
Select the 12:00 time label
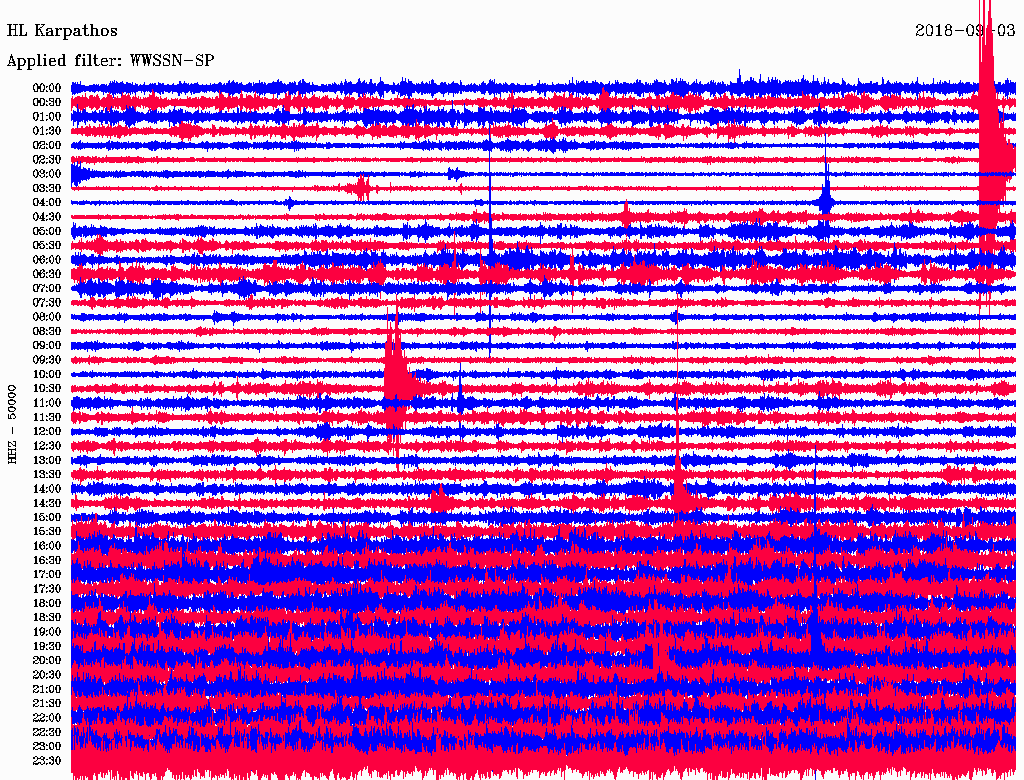click(46, 432)
